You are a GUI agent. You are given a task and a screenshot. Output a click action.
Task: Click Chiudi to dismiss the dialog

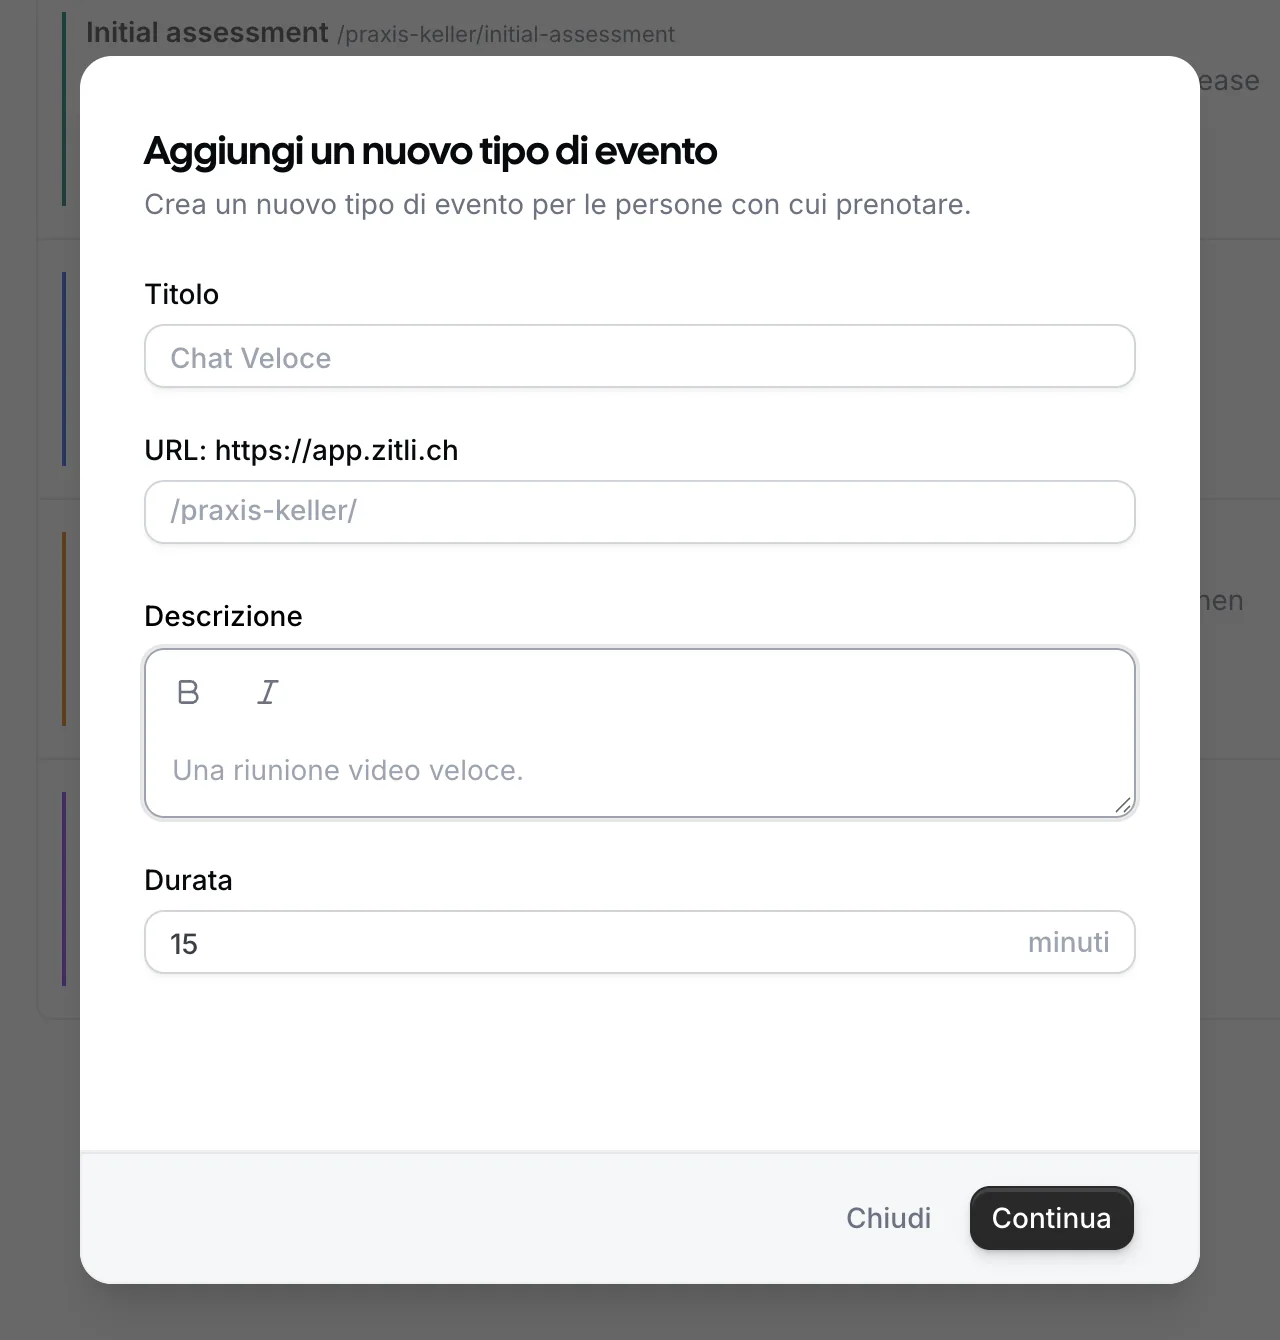point(888,1218)
